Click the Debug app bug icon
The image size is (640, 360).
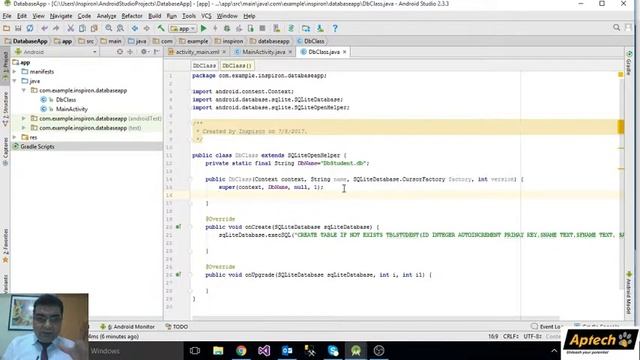tap(227, 28)
